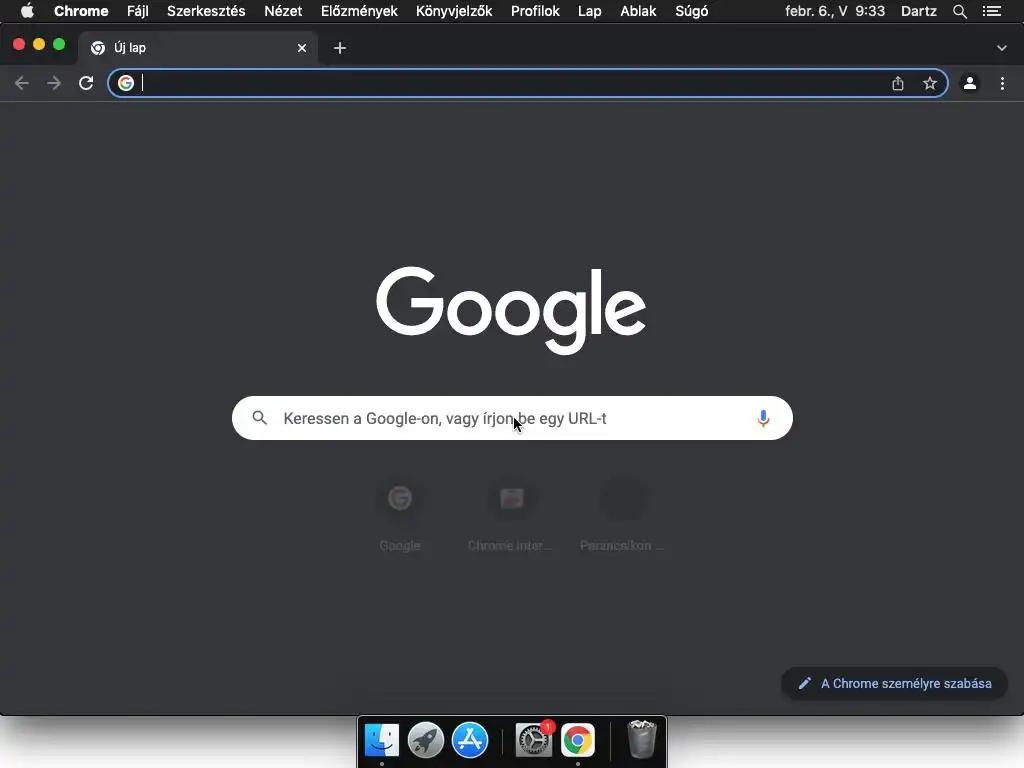Open the "Chrome Inter..." shortcut tile
This screenshot has width=1024, height=768.
click(x=511, y=516)
